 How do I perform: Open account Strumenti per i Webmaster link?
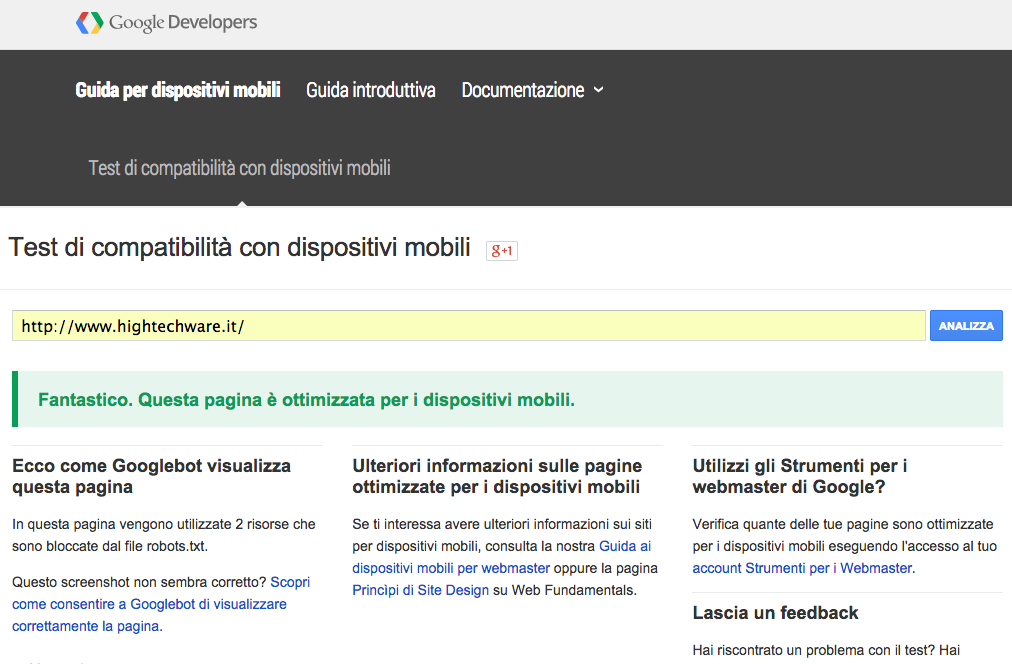[x=802, y=568]
